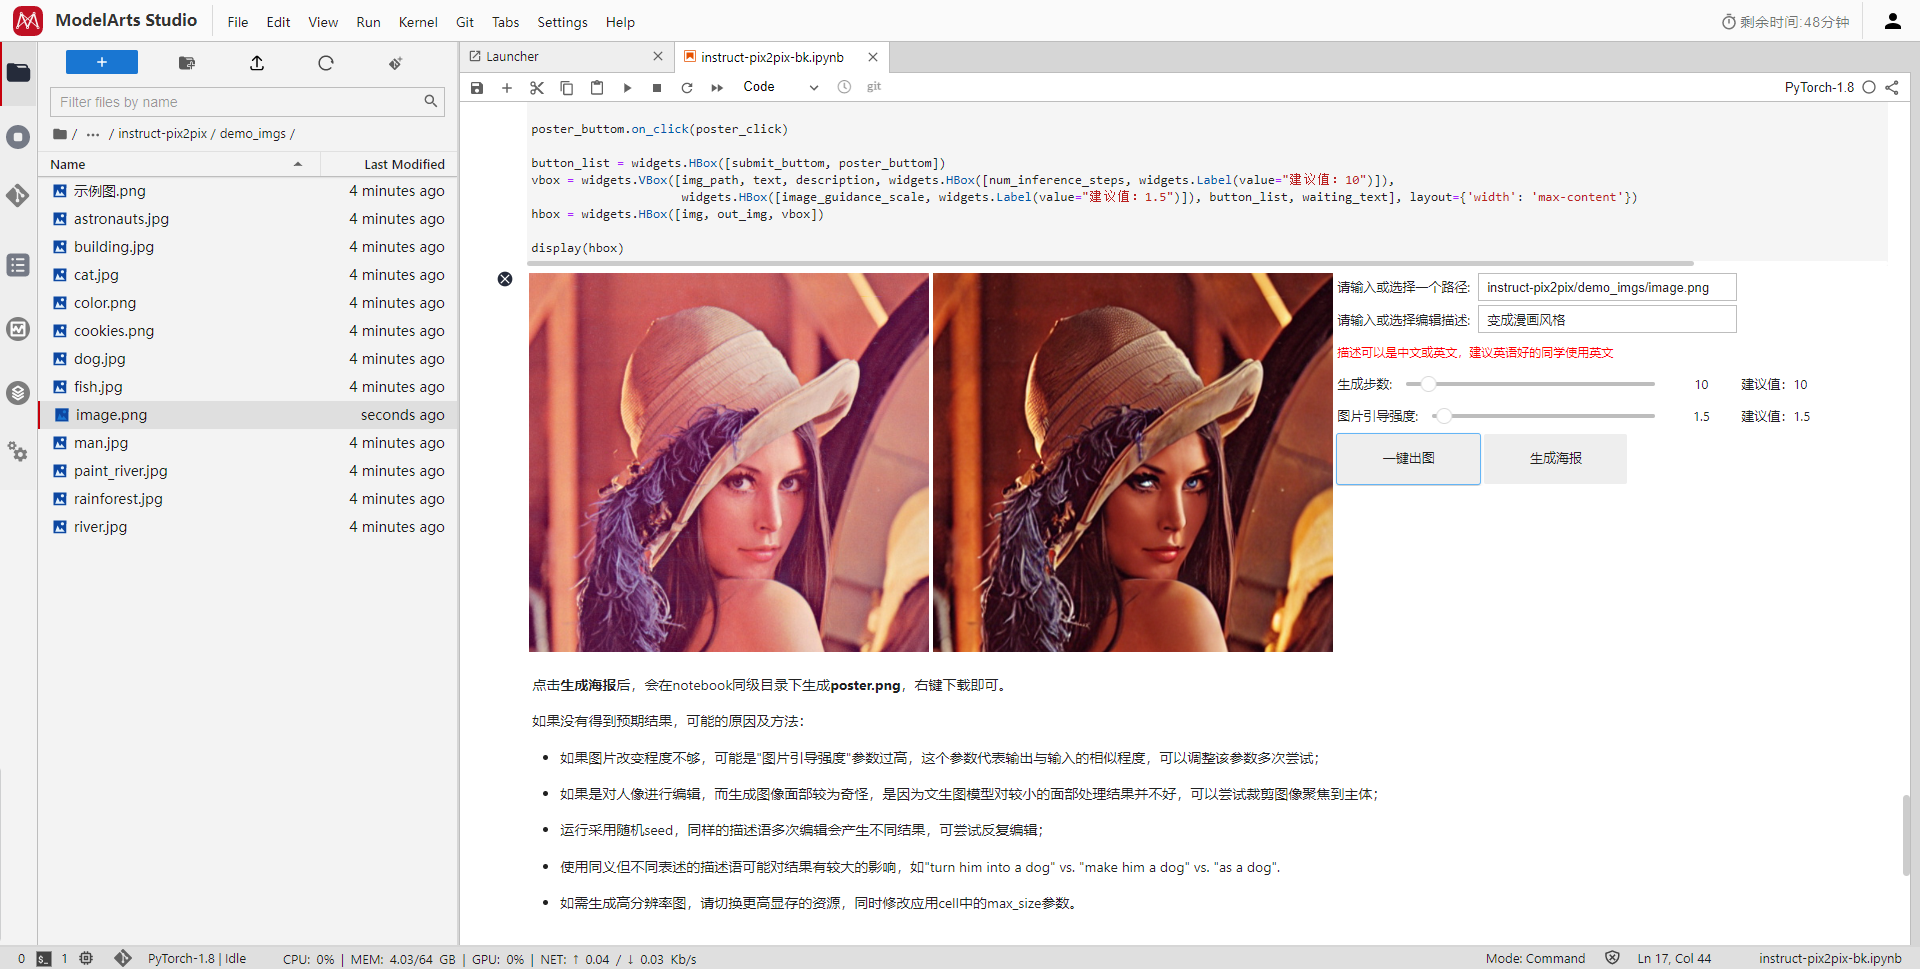Open the extension manager gears icon
The width and height of the screenshot is (1920, 969).
(18, 451)
